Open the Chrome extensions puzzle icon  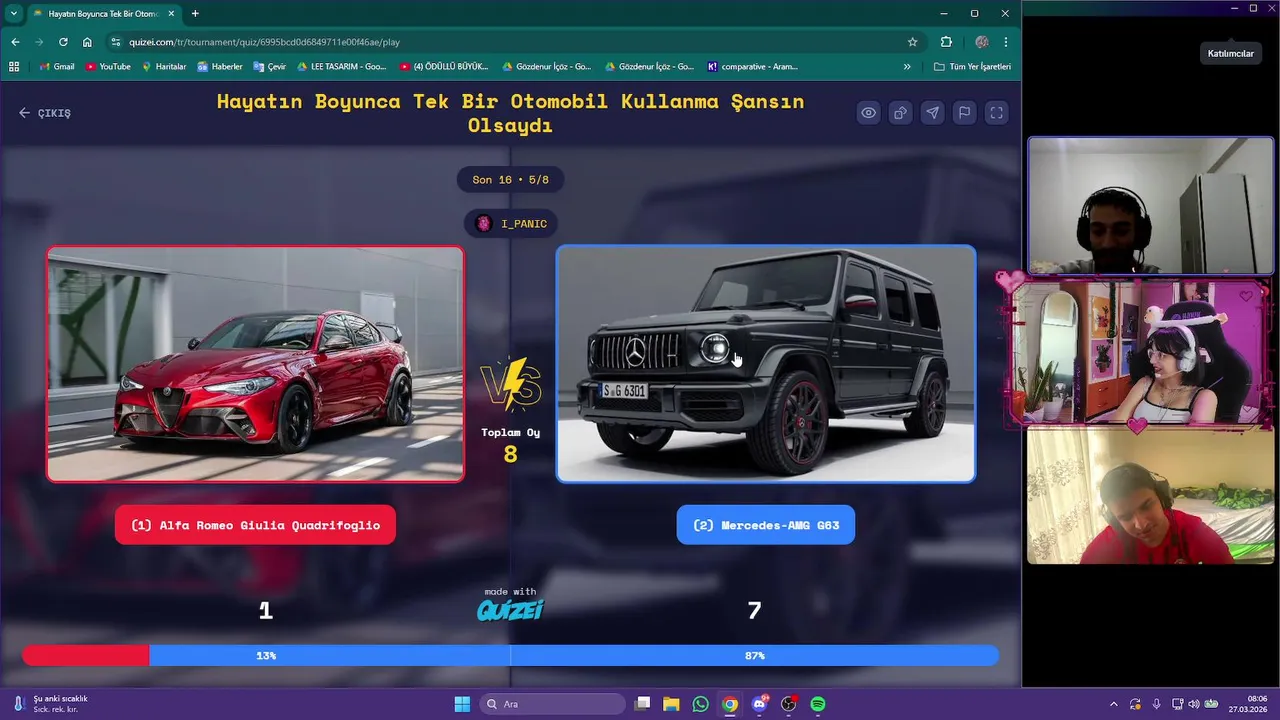coord(946,42)
